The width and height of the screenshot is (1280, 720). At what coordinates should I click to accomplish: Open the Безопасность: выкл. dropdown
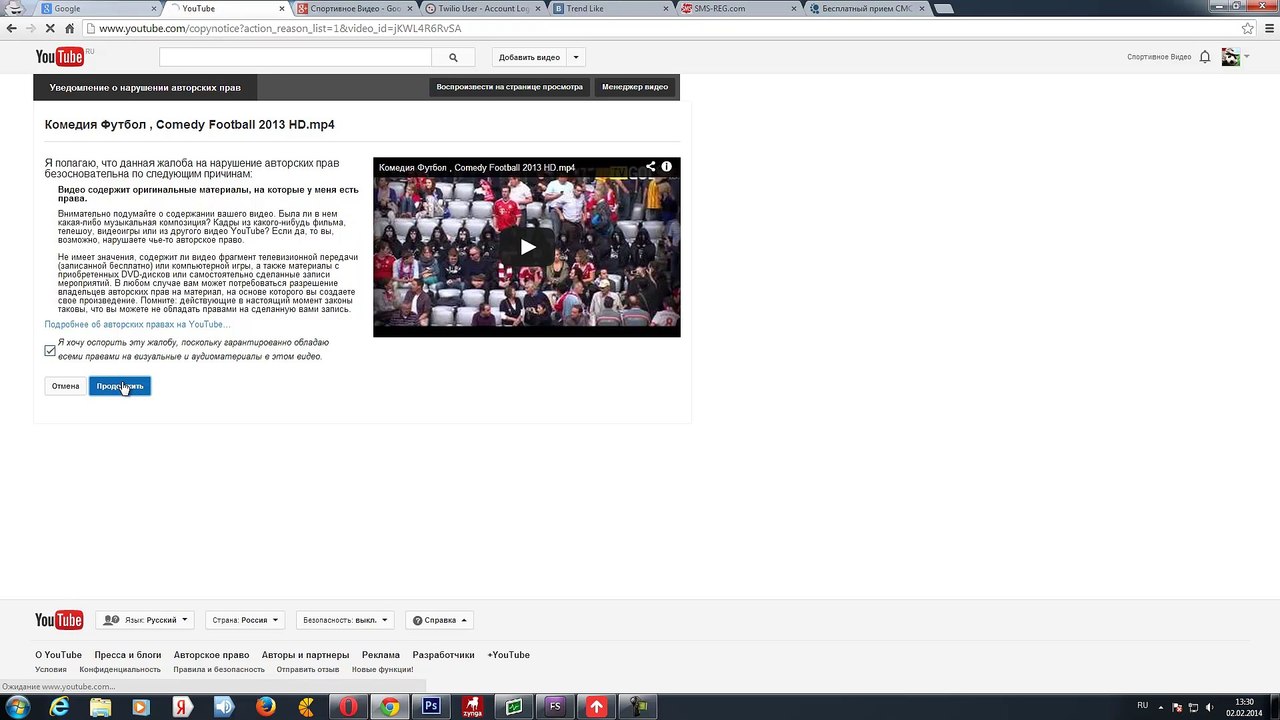pos(345,620)
